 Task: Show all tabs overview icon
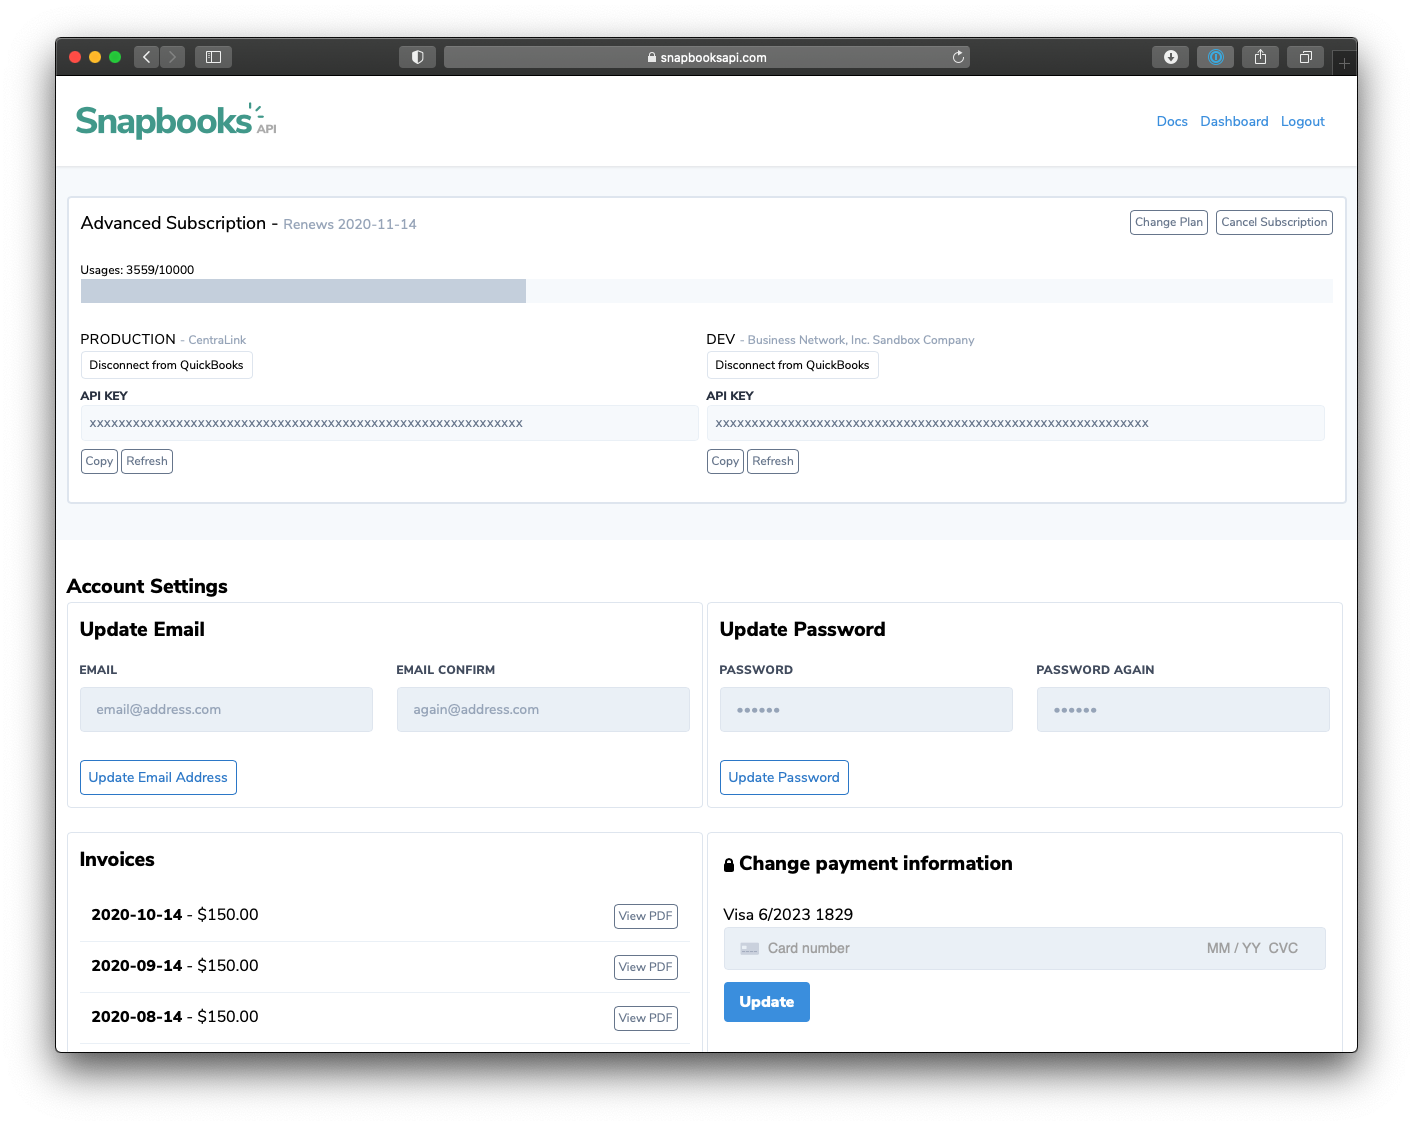tap(1305, 57)
